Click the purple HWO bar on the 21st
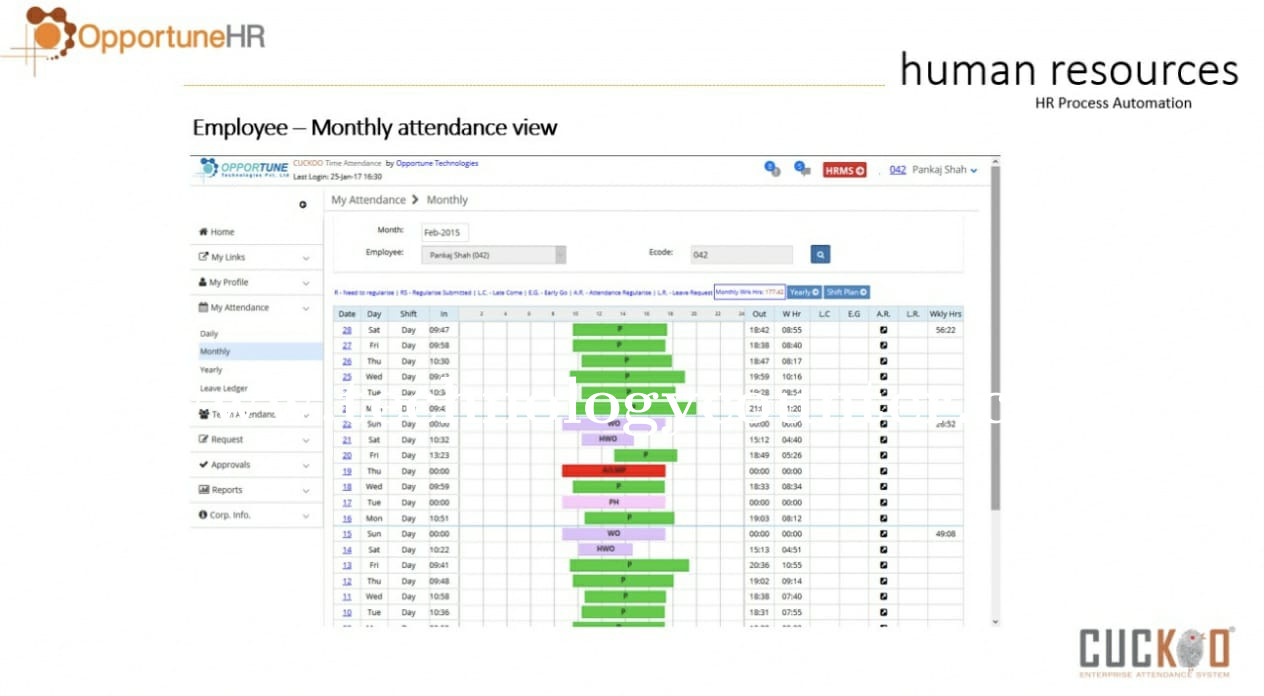The width and height of the screenshot is (1264, 696). (x=607, y=440)
